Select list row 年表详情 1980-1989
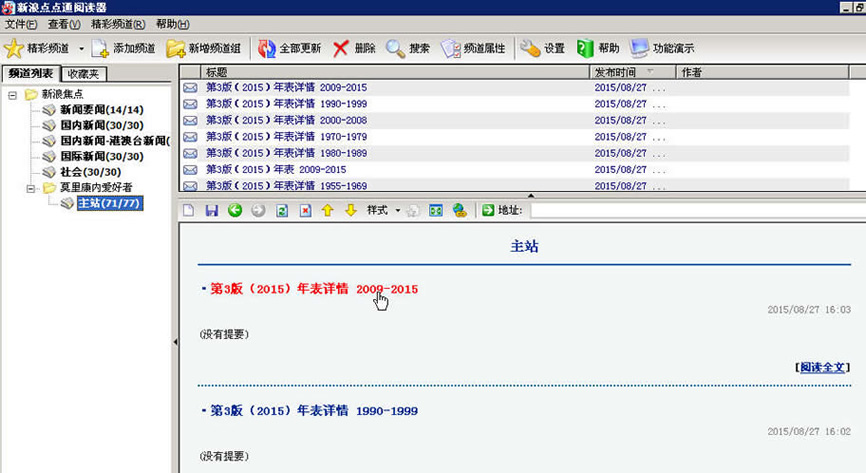The height and width of the screenshot is (473, 866). pos(515,153)
